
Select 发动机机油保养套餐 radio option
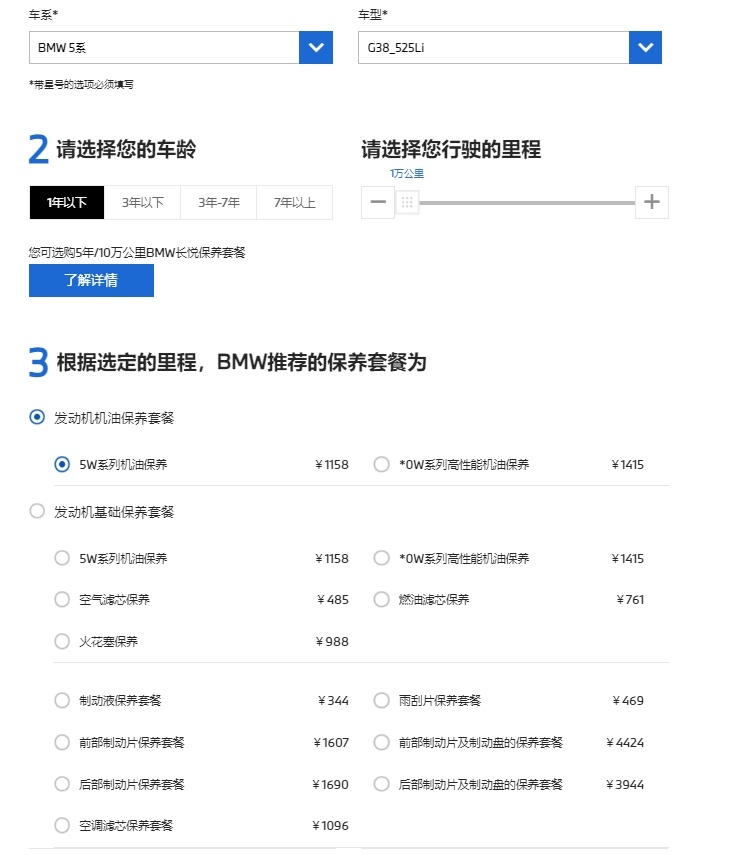(37, 418)
